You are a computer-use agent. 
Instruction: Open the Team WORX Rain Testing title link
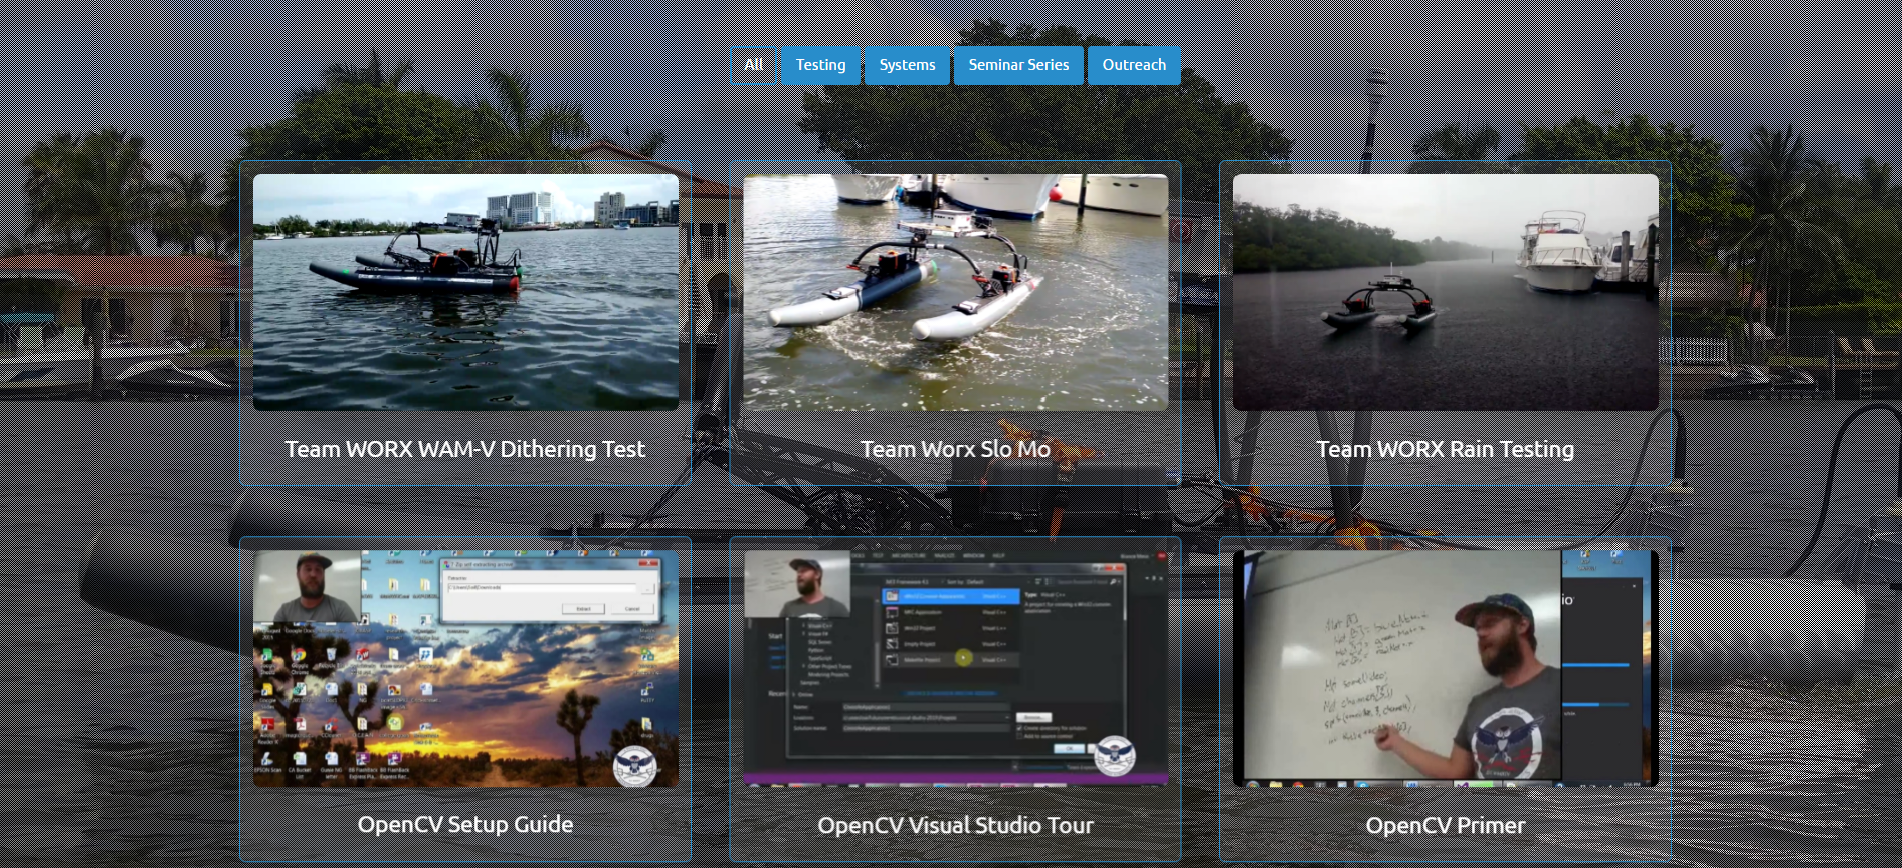pyautogui.click(x=1445, y=449)
